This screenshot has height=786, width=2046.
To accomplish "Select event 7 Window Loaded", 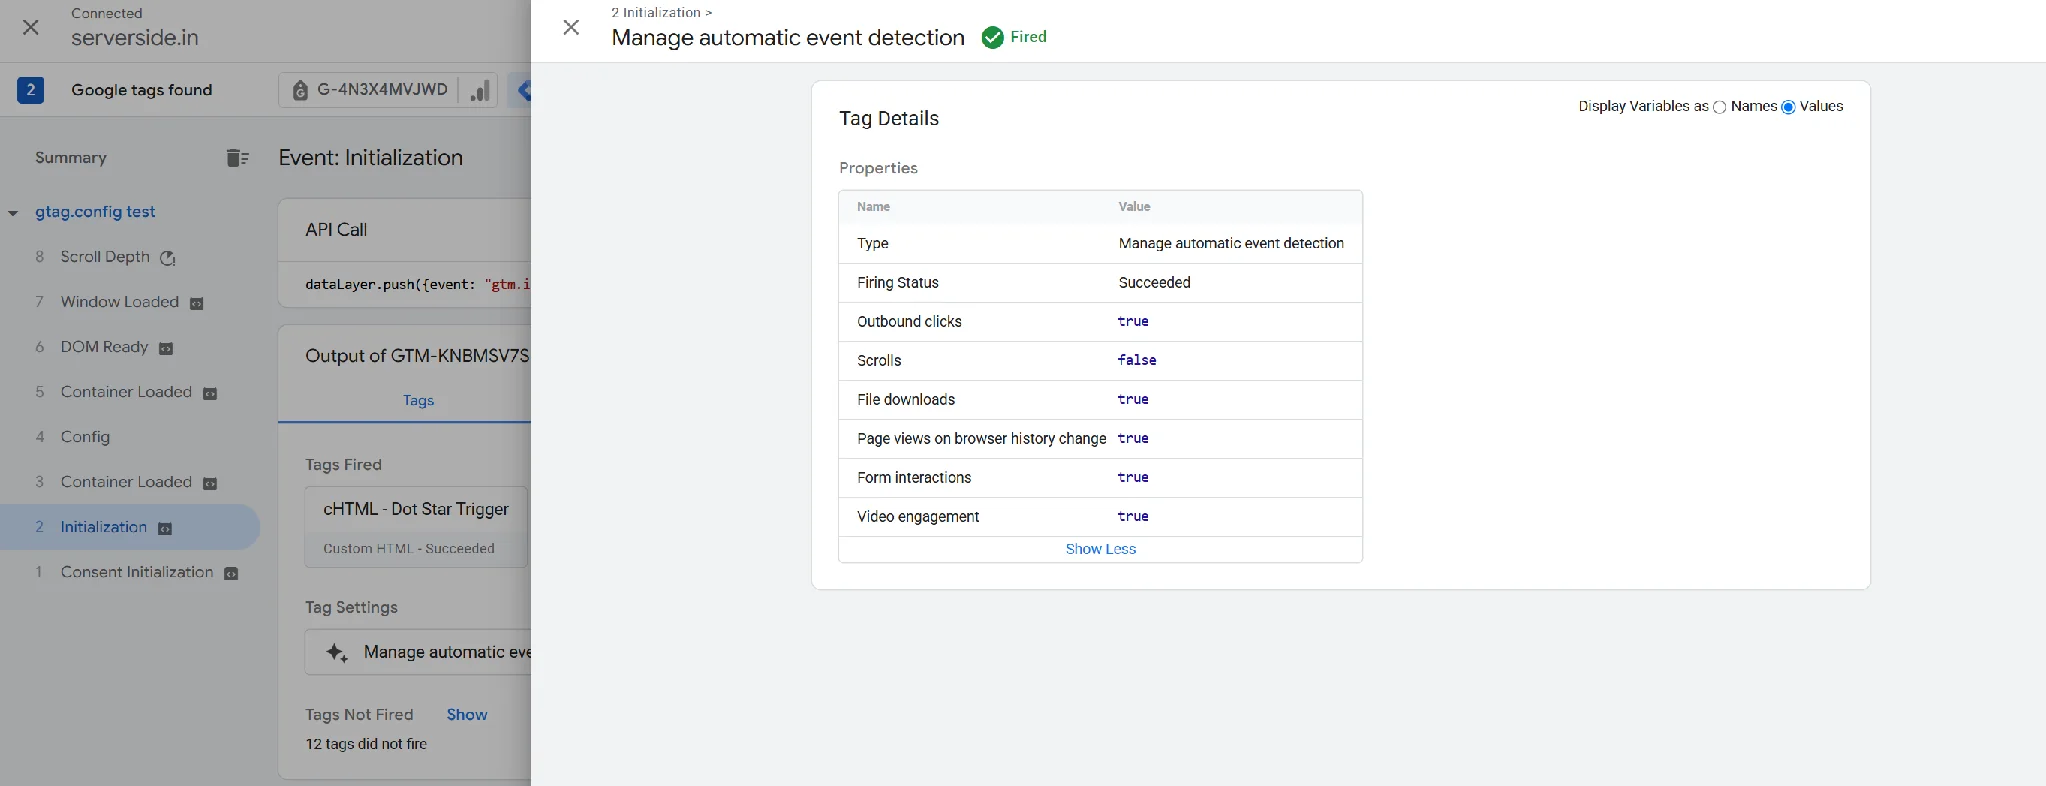I will [x=120, y=302].
